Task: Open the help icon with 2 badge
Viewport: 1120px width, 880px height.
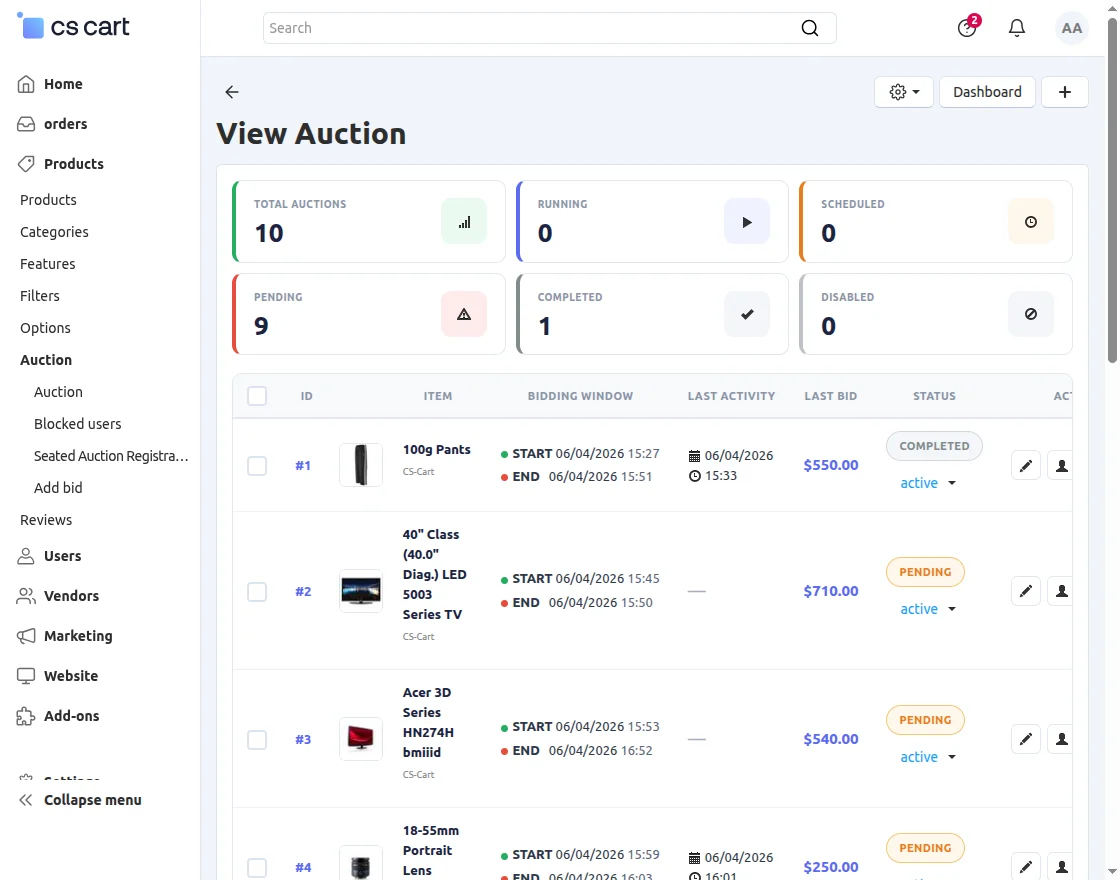Action: point(967,27)
